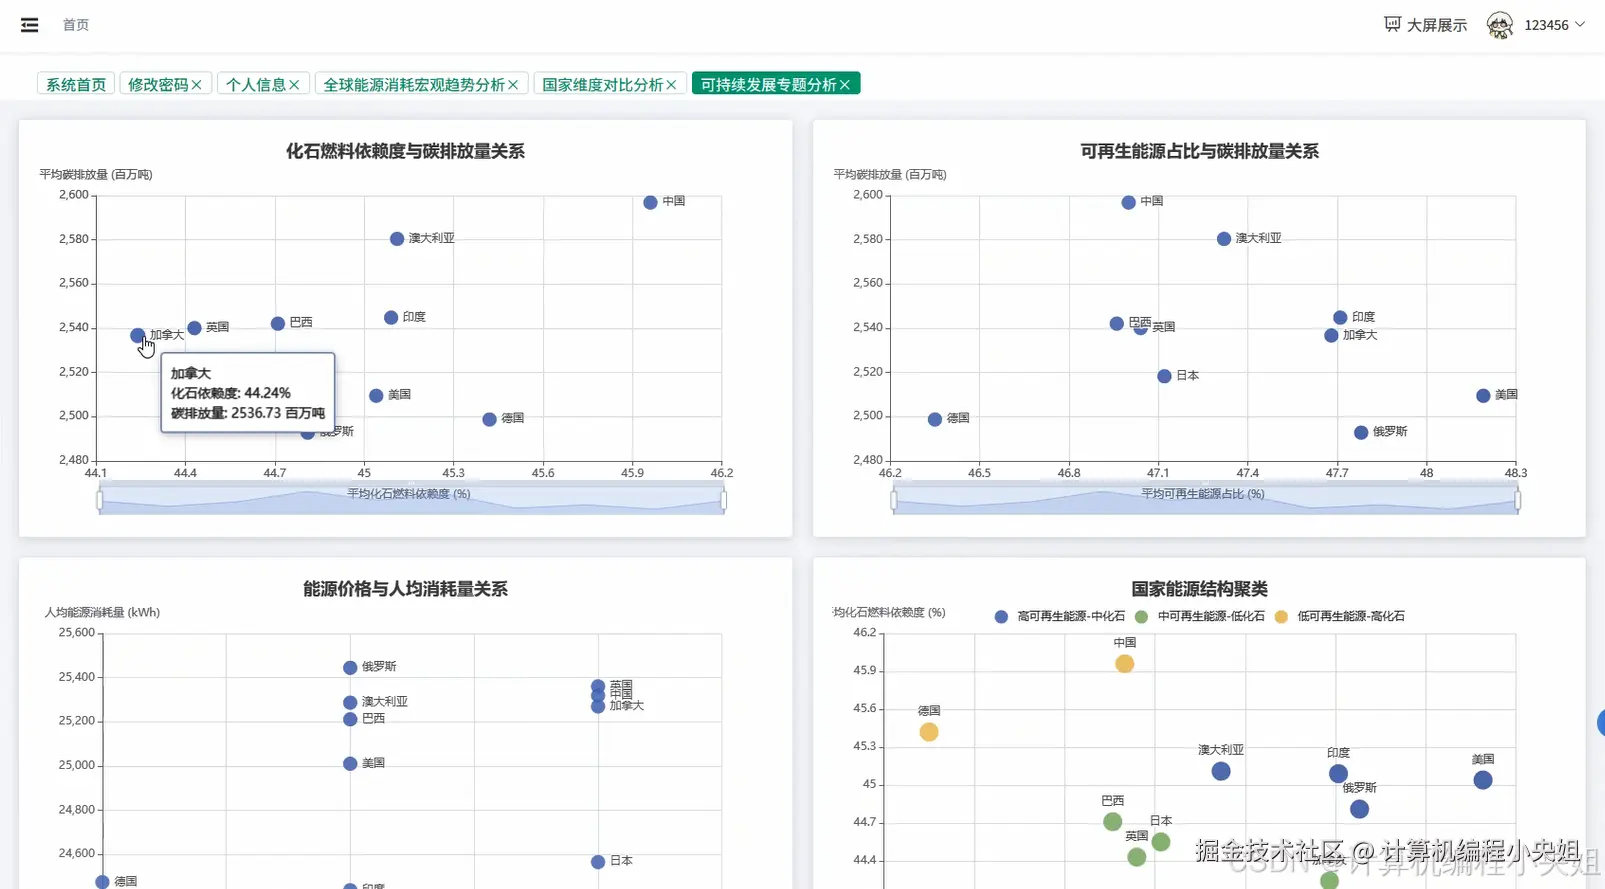The height and width of the screenshot is (889, 1605).
Task: Click 巴西 green point in 国家能源结构聚类 chart
Action: [x=1113, y=822]
